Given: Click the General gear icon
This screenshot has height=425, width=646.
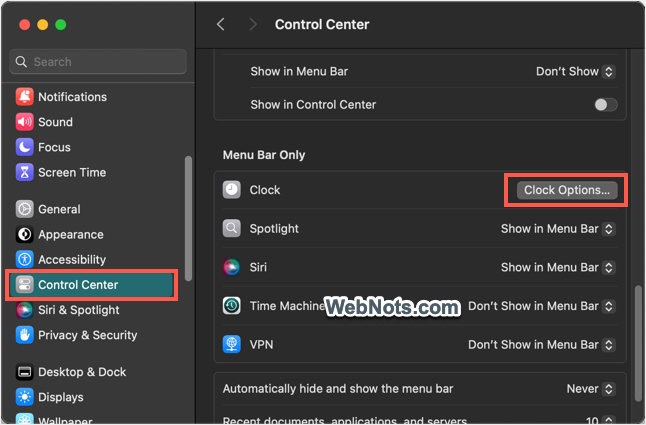Looking at the screenshot, I should [x=25, y=209].
